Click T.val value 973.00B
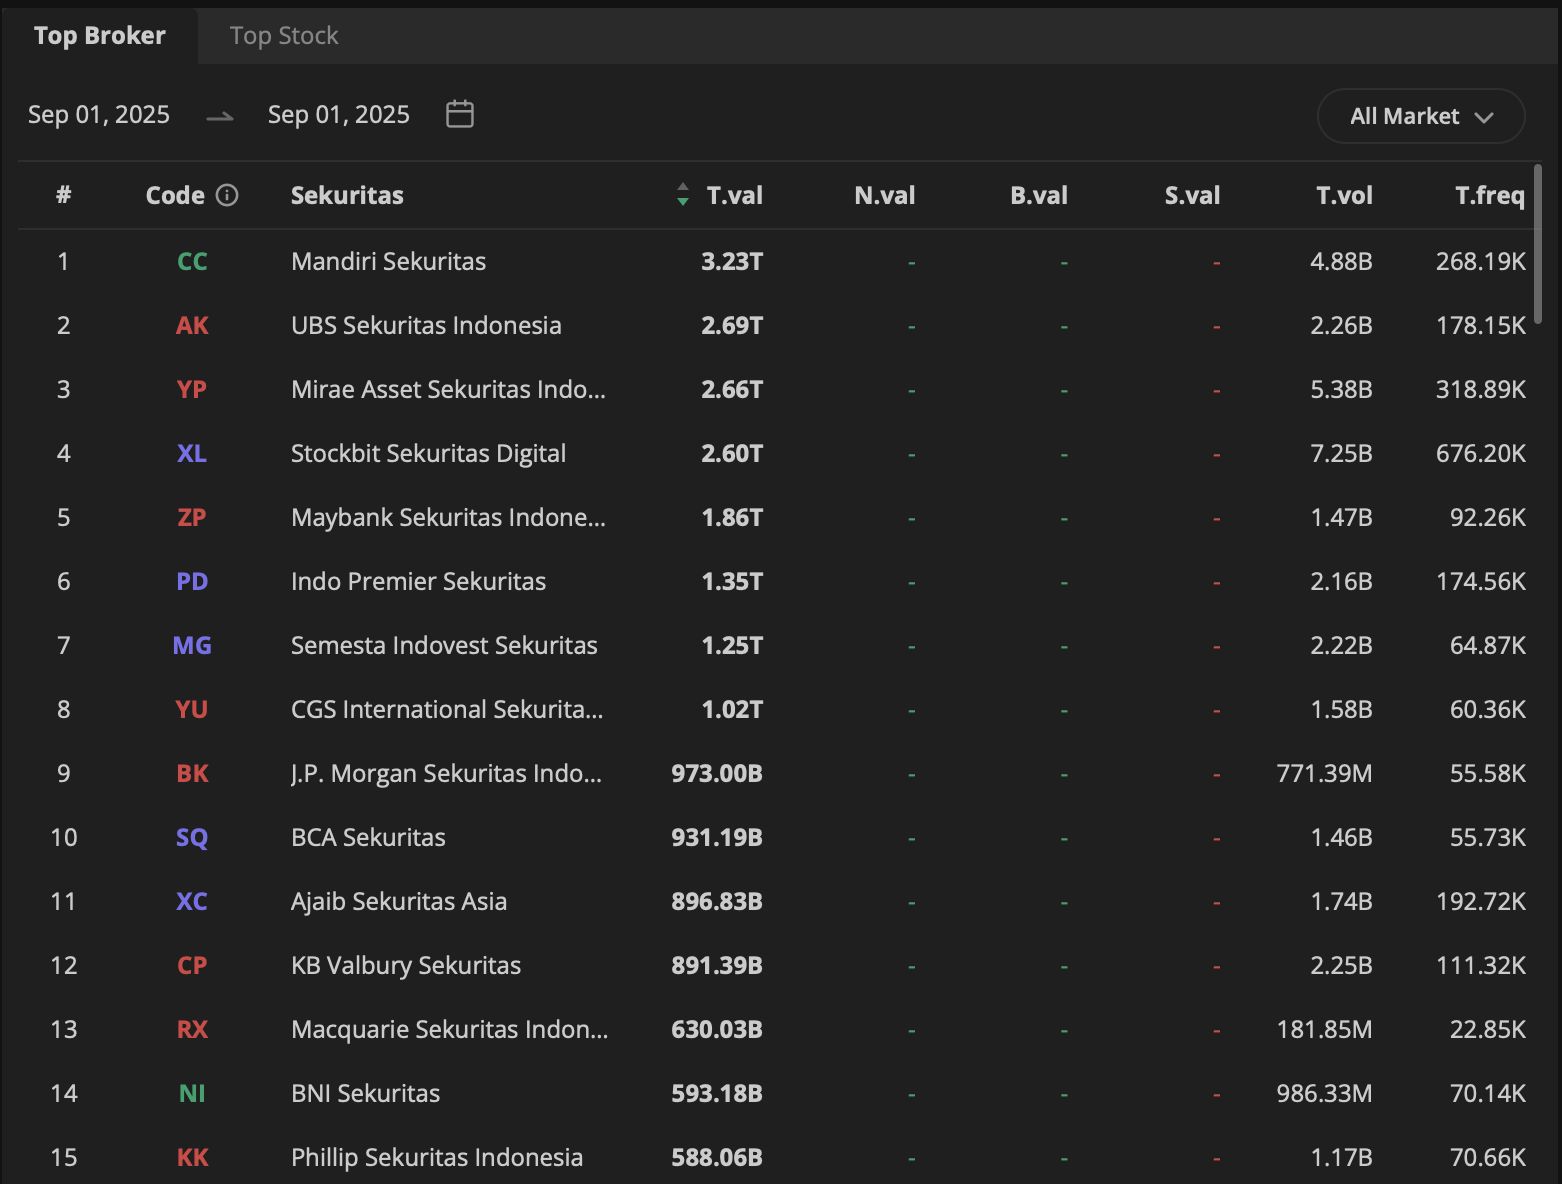This screenshot has width=1562, height=1184. coord(717,774)
